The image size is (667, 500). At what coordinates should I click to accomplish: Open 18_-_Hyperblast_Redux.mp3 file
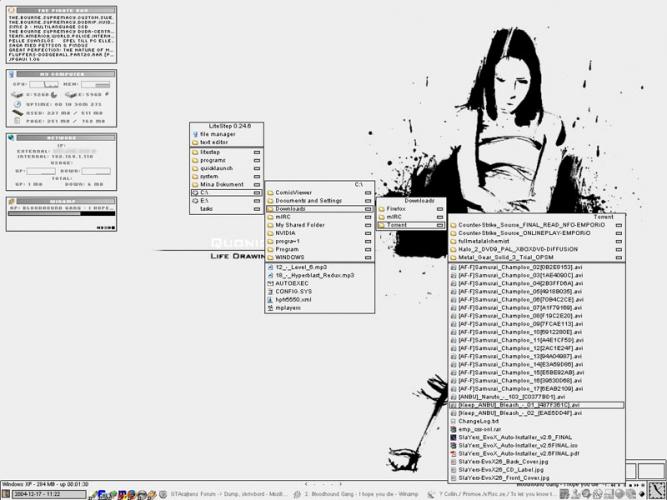coord(319,275)
